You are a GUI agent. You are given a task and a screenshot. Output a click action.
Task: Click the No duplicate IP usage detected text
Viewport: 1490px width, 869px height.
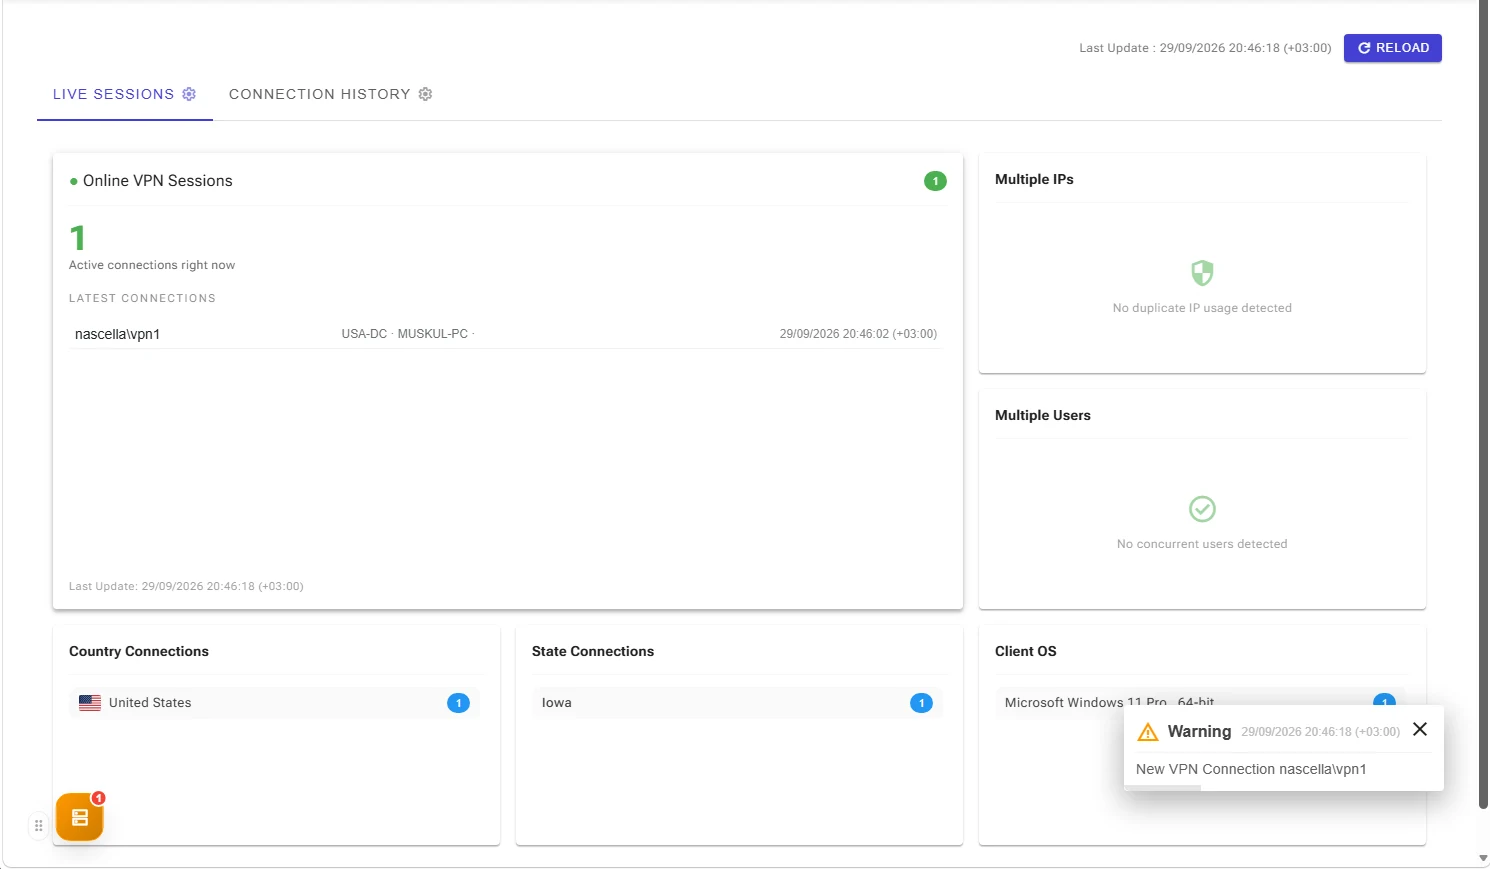[x=1202, y=308]
